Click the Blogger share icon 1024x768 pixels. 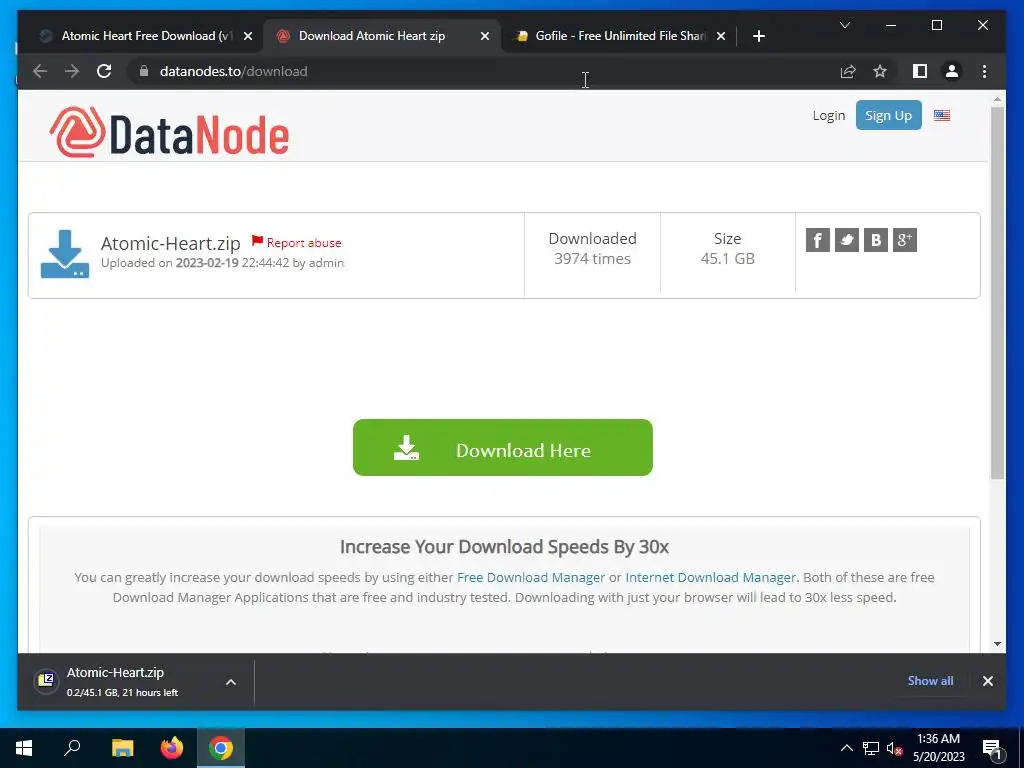pyautogui.click(x=876, y=240)
